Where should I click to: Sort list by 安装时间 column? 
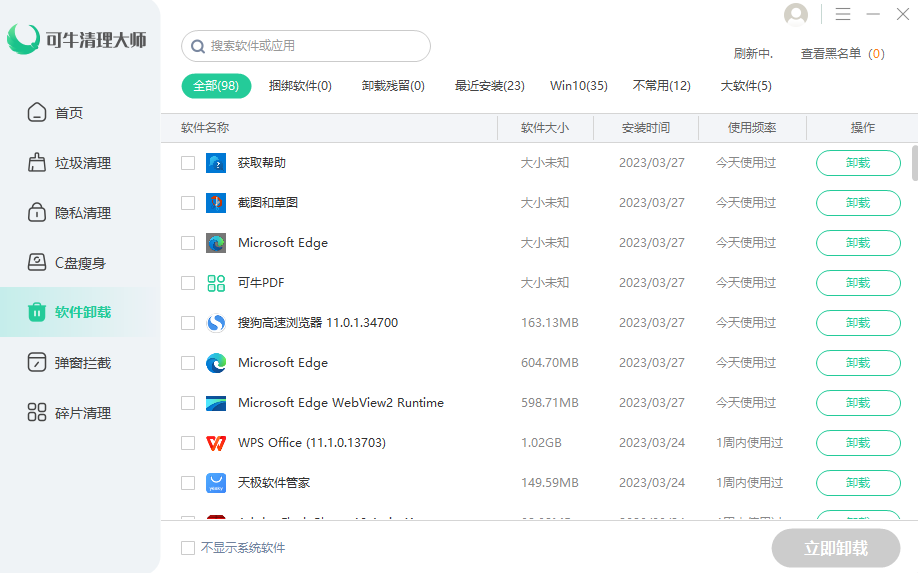click(646, 128)
